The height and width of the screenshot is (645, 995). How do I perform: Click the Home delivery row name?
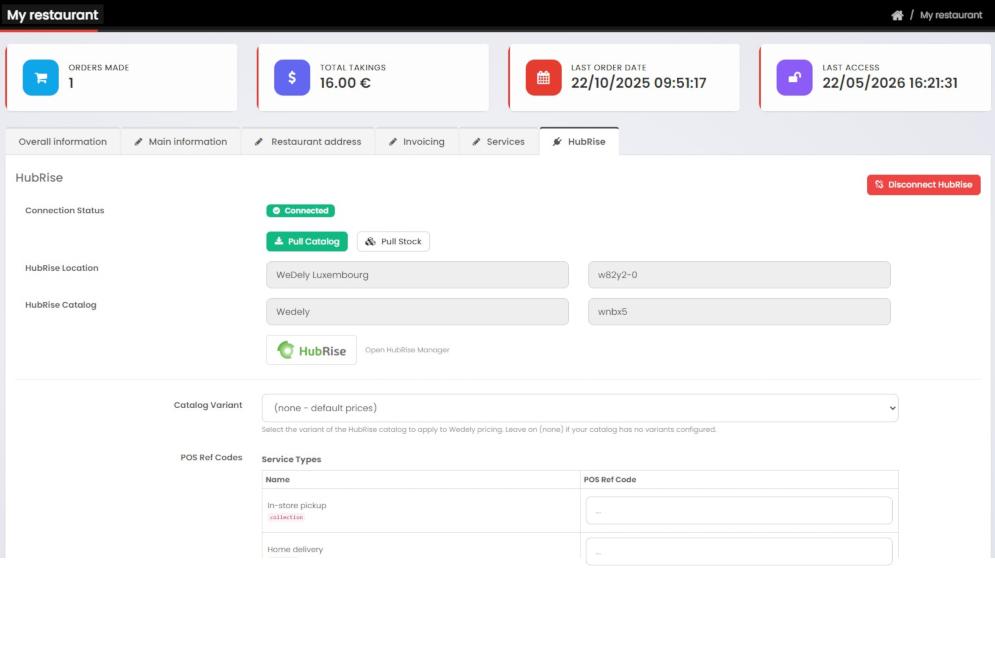coord(295,549)
